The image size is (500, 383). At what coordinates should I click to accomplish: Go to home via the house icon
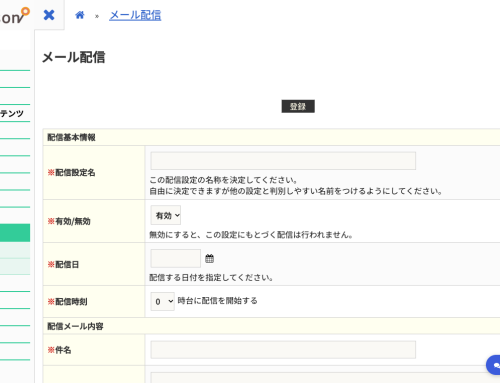pos(80,15)
